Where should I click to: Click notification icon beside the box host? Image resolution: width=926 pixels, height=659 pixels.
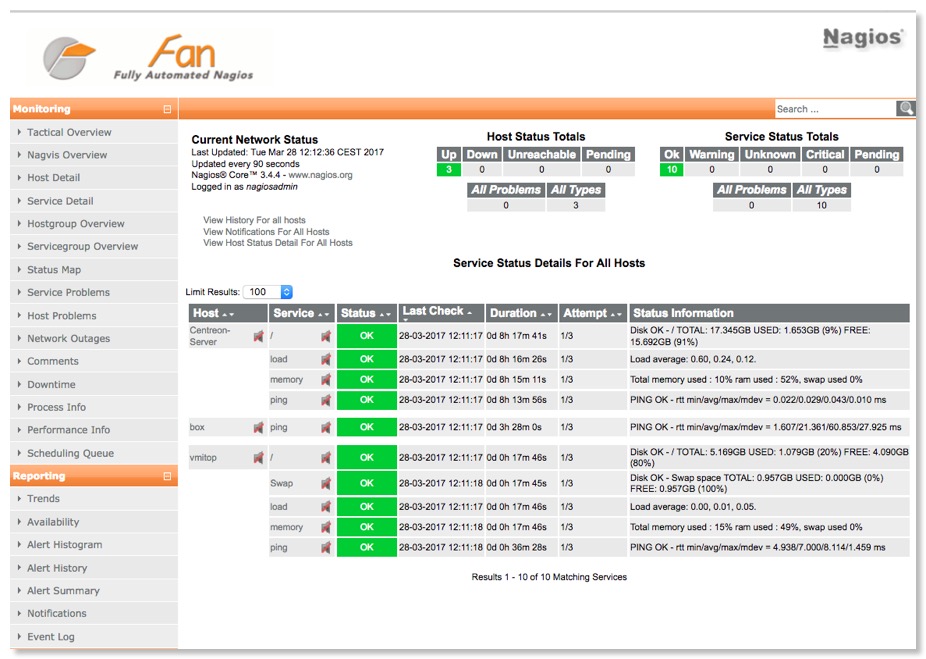[x=259, y=428]
